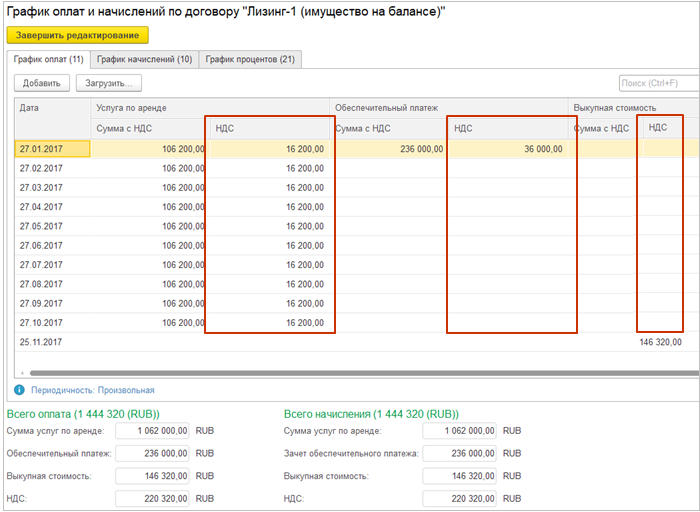This screenshot has width=700, height=512.
Task: Select the 27.01.2017 date cell
Action: coord(52,149)
